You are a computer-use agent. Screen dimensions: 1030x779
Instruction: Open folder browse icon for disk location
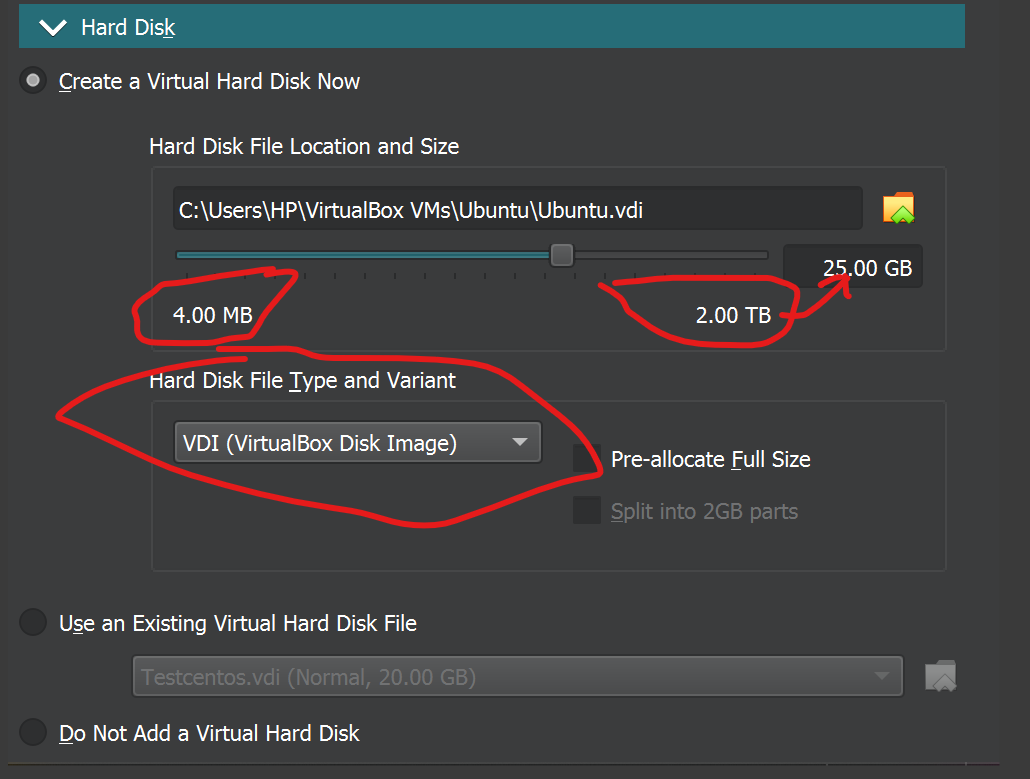(x=899, y=208)
